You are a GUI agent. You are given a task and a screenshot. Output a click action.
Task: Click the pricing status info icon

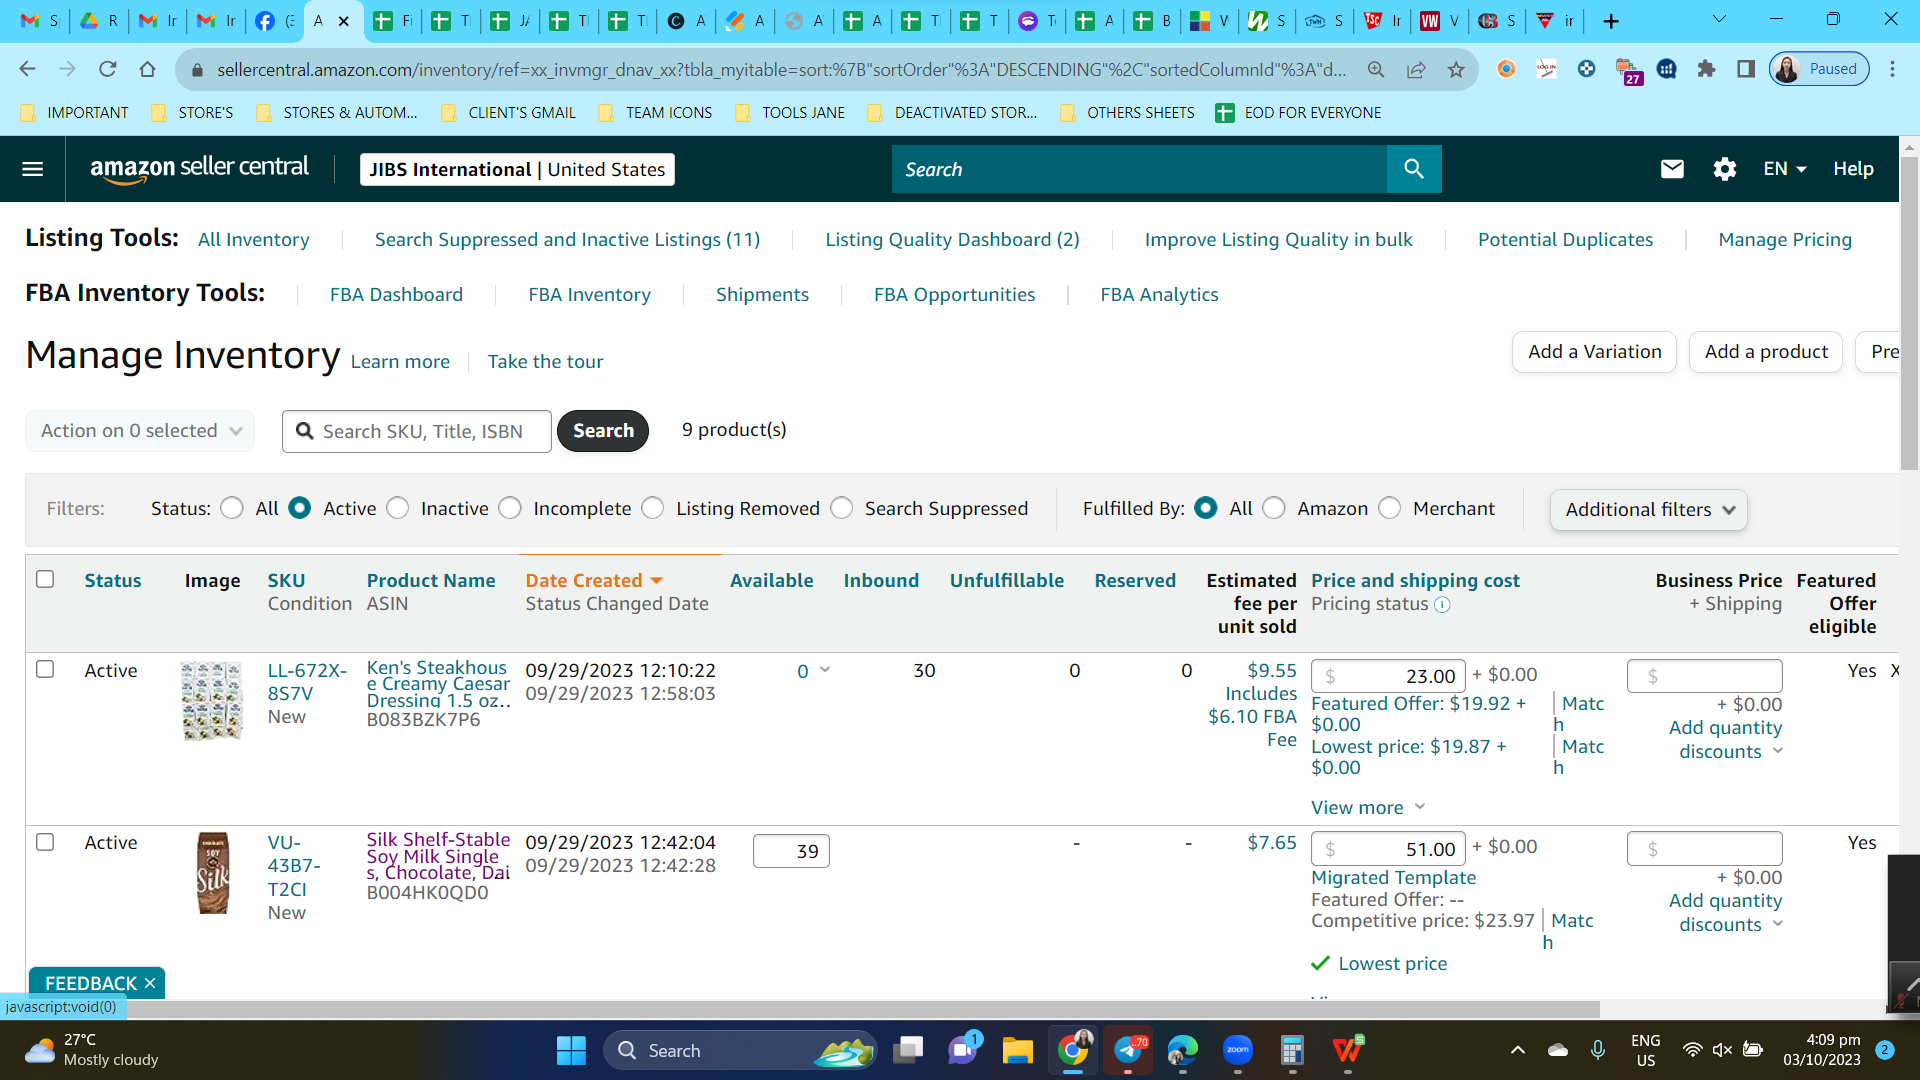coord(1442,604)
